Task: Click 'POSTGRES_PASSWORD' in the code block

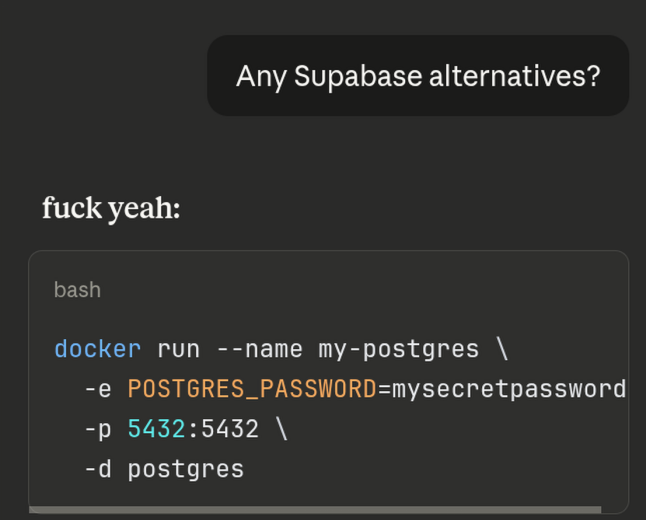Action: [252, 389]
